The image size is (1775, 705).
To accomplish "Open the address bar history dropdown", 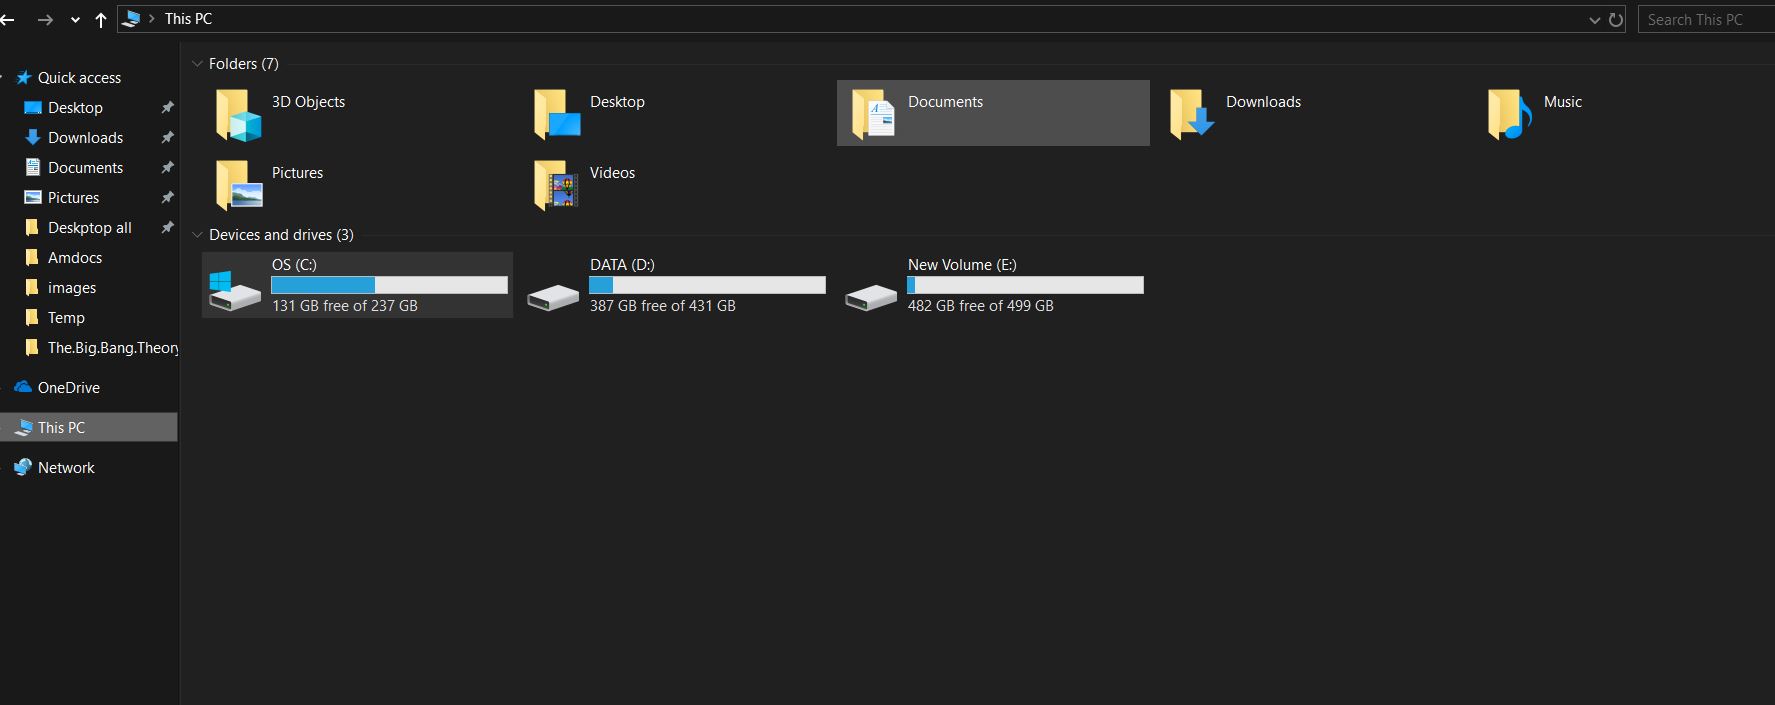I will (1594, 19).
